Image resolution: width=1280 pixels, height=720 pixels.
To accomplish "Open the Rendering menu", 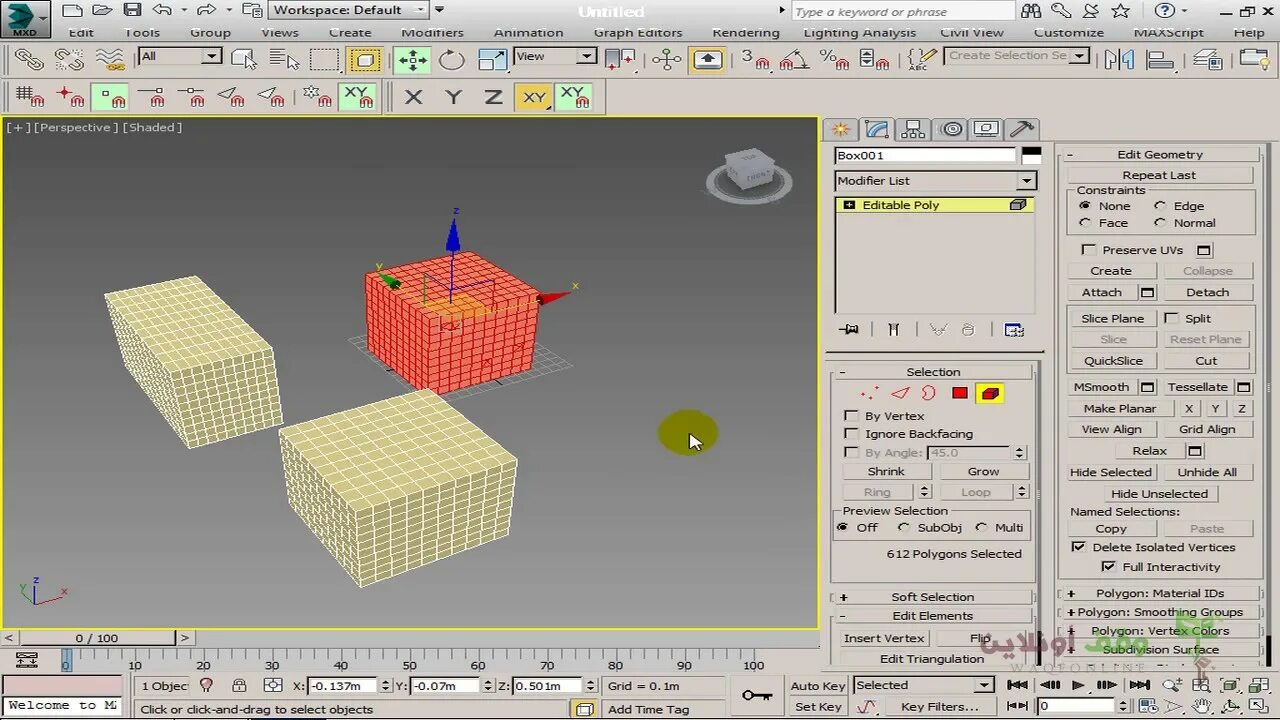I will (x=745, y=33).
